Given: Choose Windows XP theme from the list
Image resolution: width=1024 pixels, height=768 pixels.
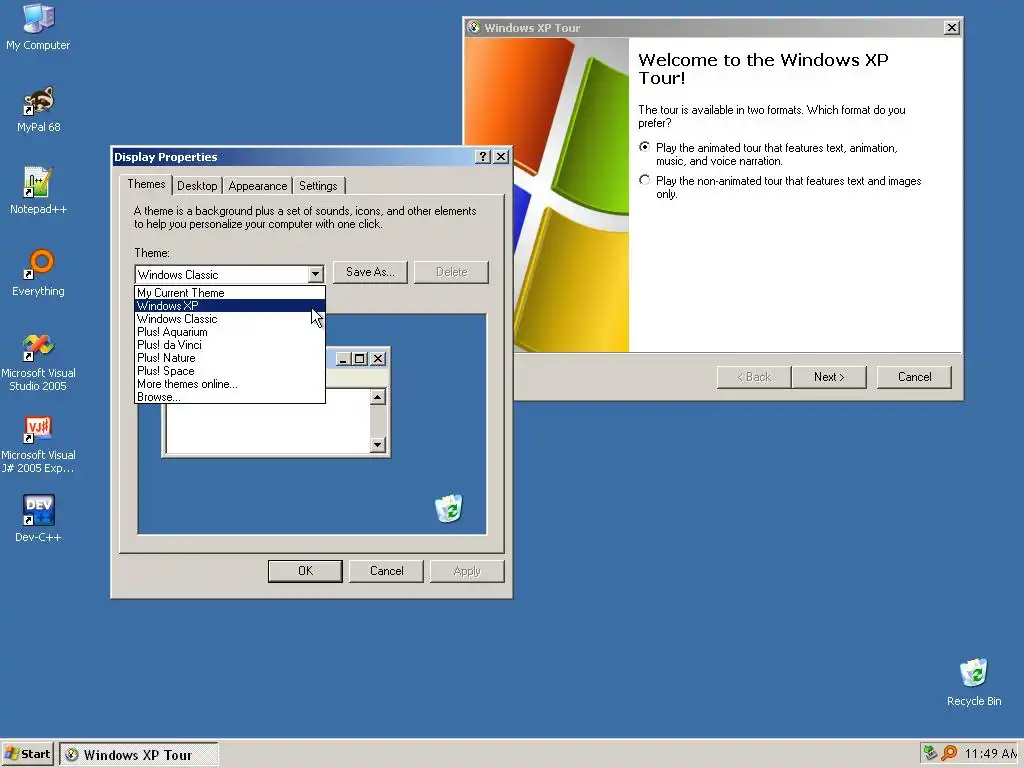Looking at the screenshot, I should coord(230,306).
